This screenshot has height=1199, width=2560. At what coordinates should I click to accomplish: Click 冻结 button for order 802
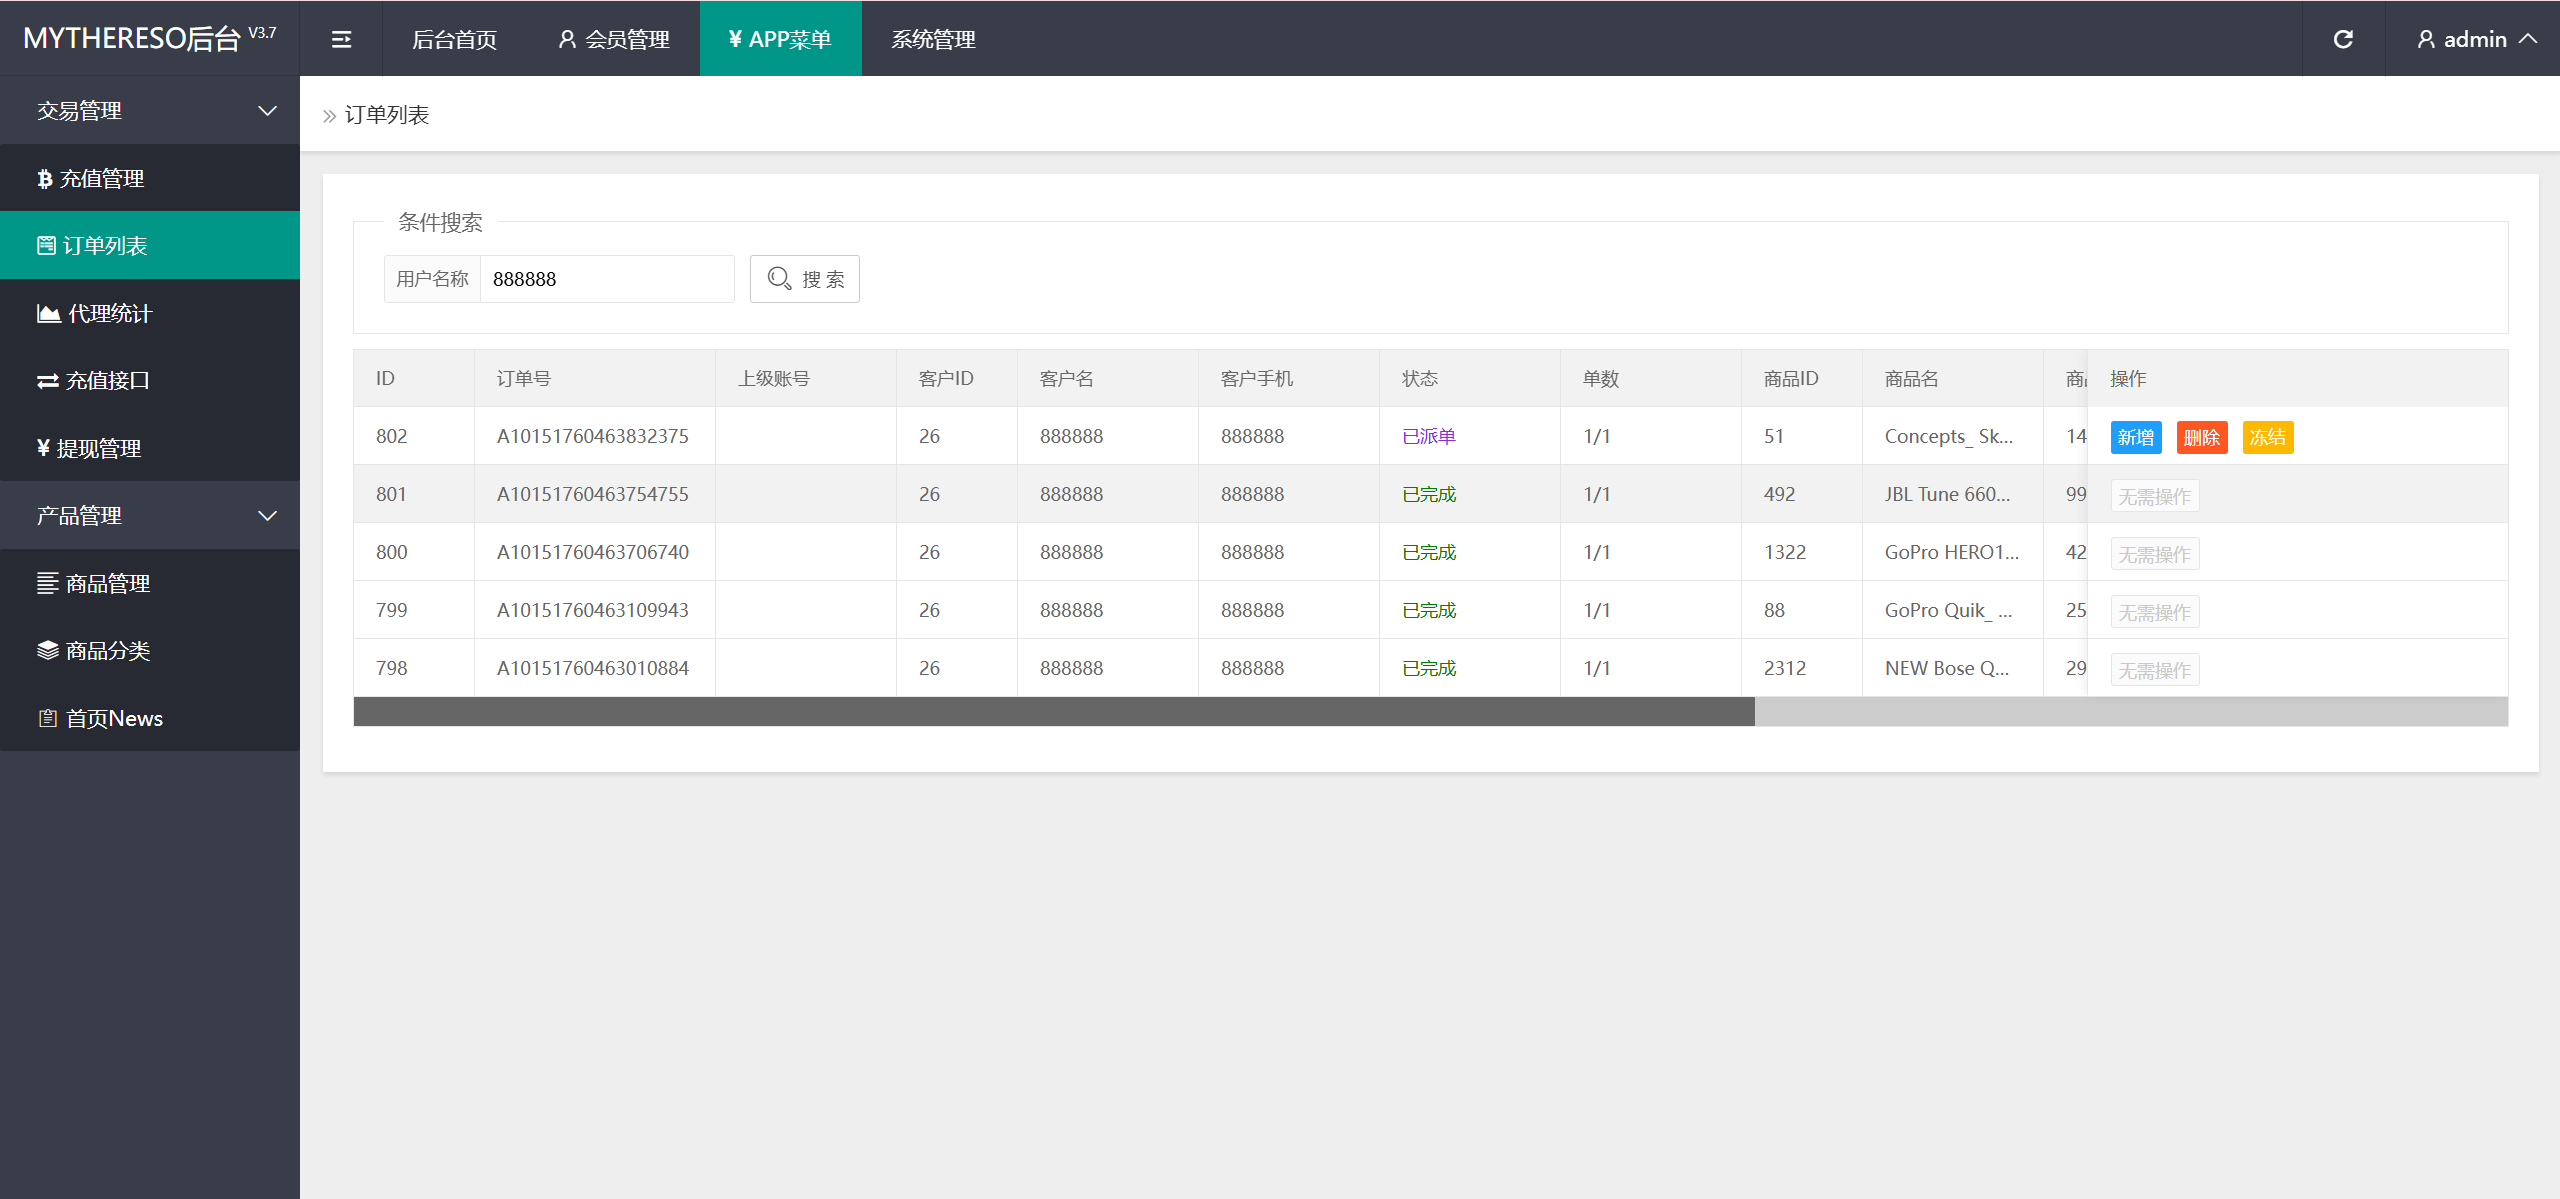point(2267,437)
